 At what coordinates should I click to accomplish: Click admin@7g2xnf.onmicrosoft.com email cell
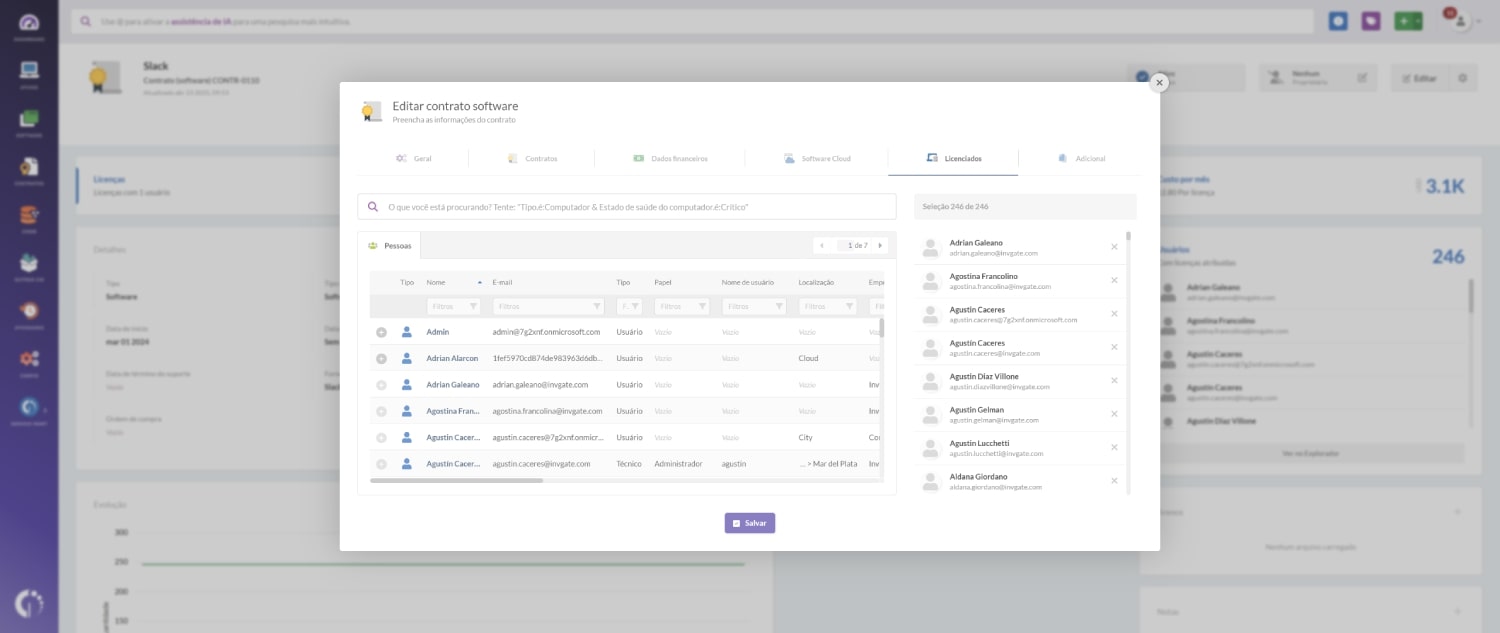click(546, 332)
